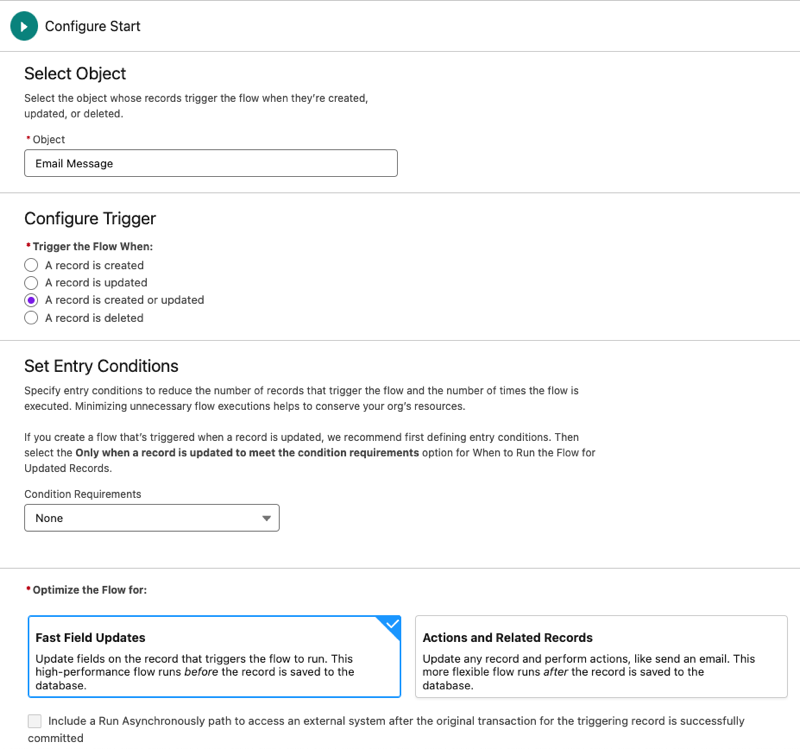Screen dimensions: 800x749
Task: Click the 'Set Entry Conditions' heading
Action: point(101,366)
